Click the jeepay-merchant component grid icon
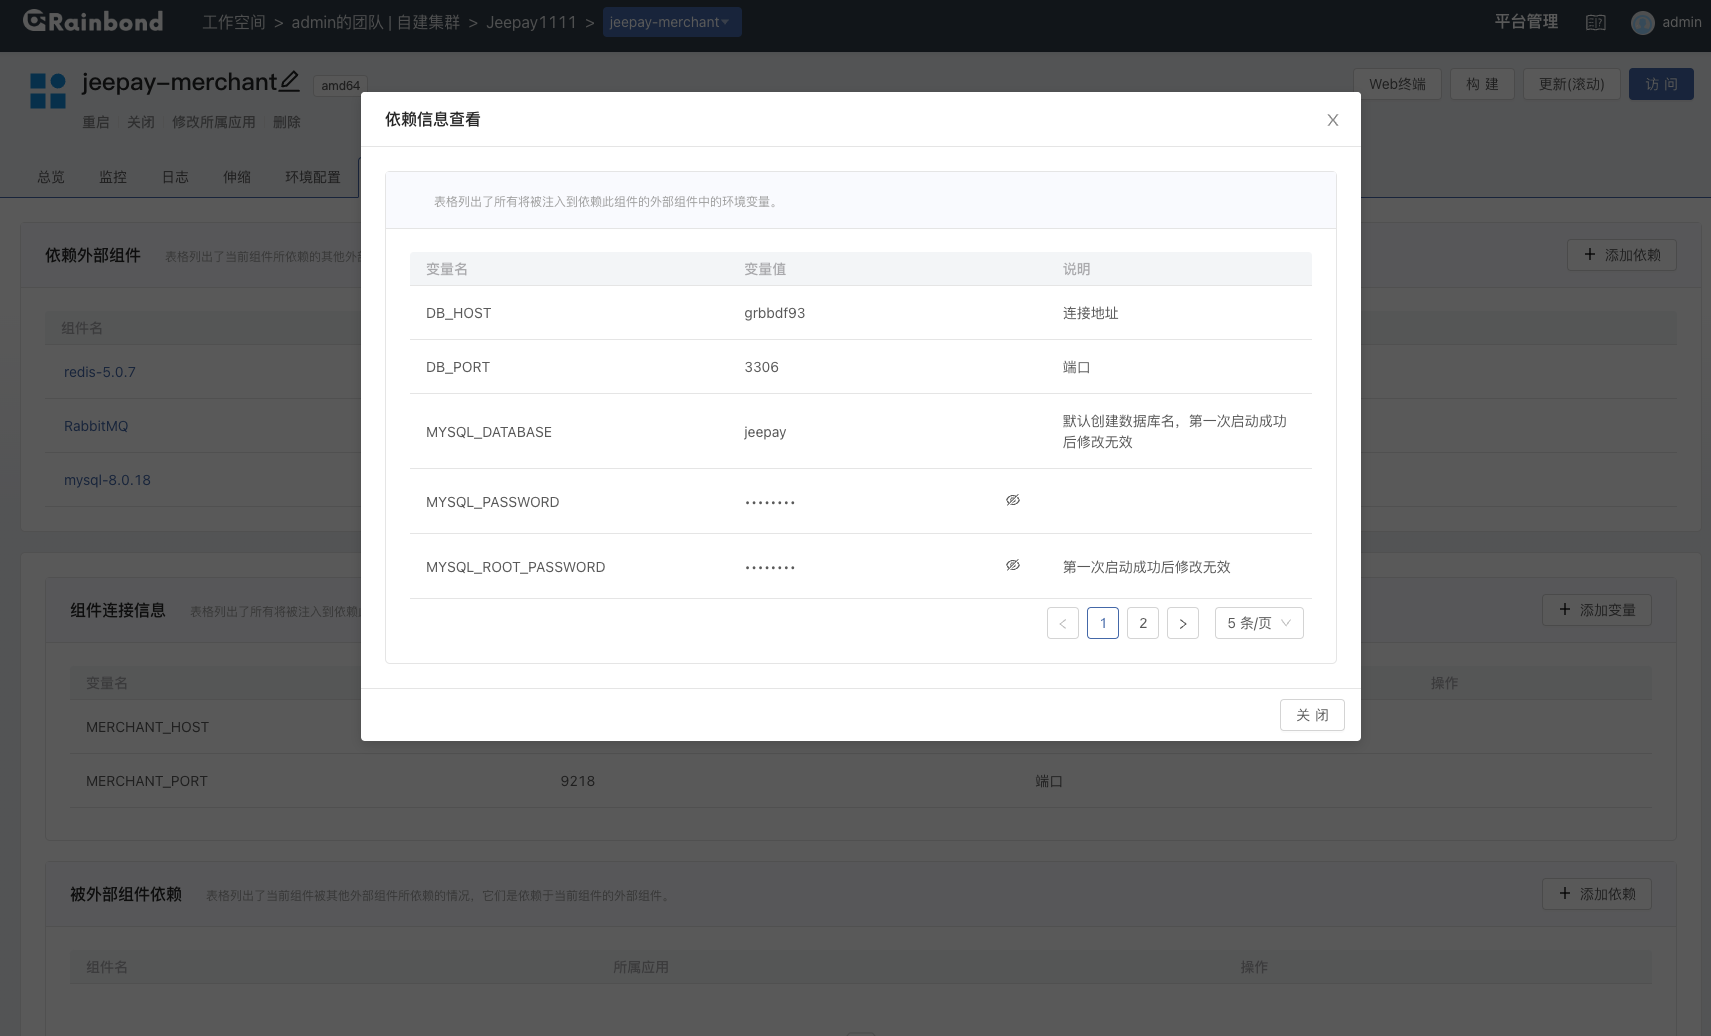The height and width of the screenshot is (1036, 1711). (48, 90)
